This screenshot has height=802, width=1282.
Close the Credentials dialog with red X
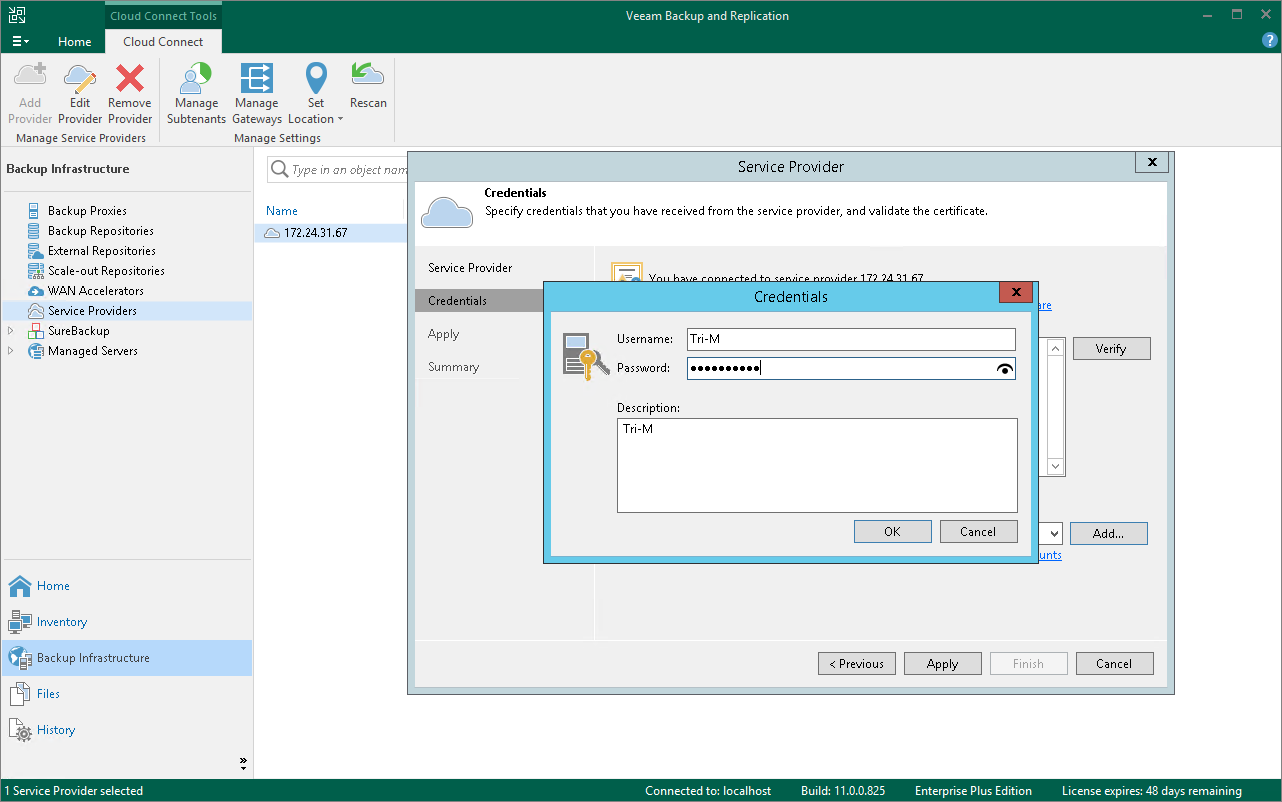1015,292
